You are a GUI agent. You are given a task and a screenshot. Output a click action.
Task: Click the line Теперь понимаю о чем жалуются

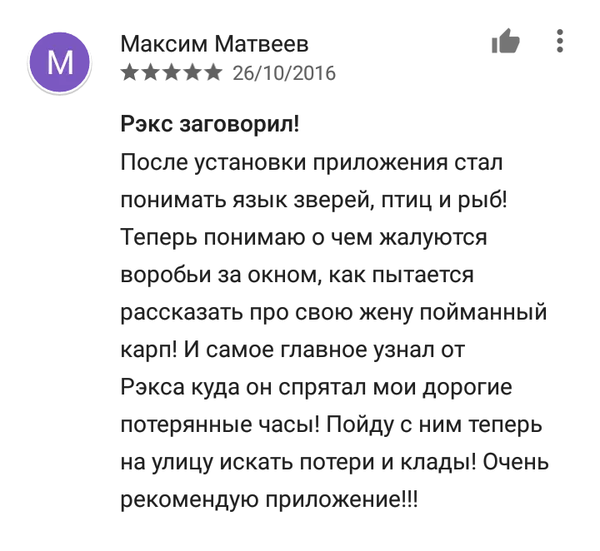[x=303, y=236]
